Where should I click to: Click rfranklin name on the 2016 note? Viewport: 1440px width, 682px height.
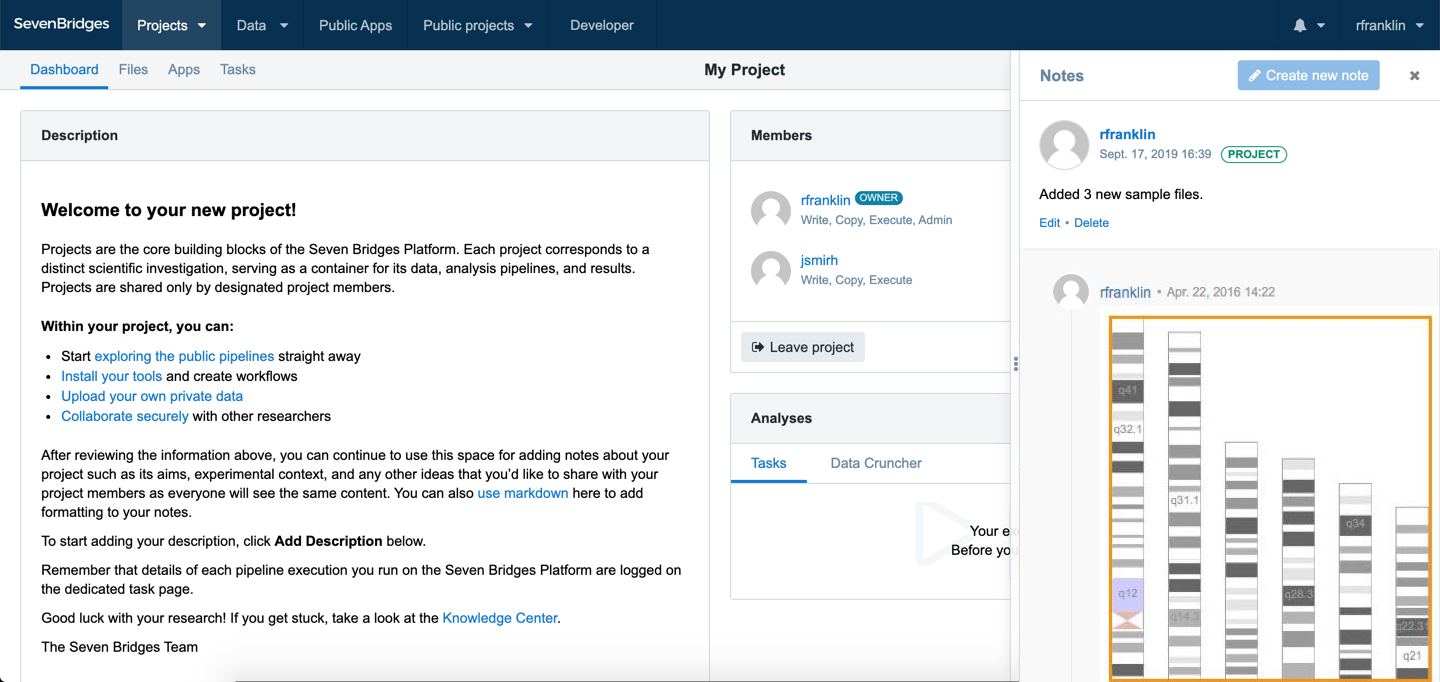click(1125, 292)
